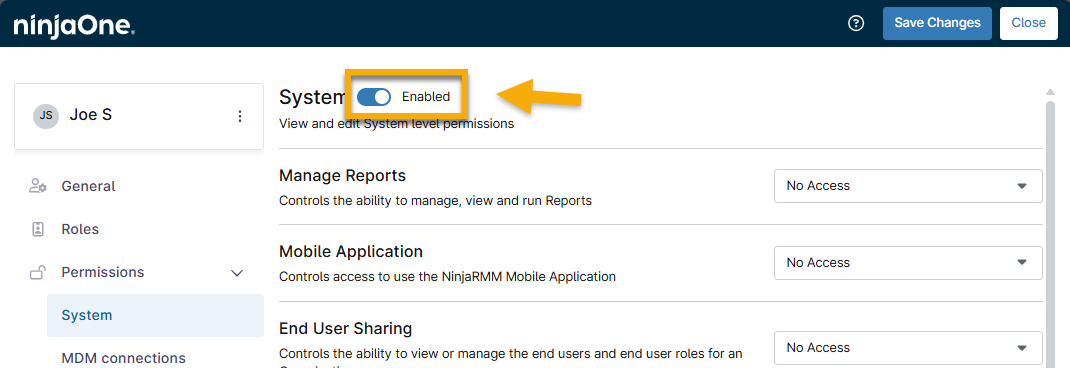Screen dimensions: 1070x368
Task: Click 'Controls the ability to manage, view and run Reports'
Action: (435, 201)
